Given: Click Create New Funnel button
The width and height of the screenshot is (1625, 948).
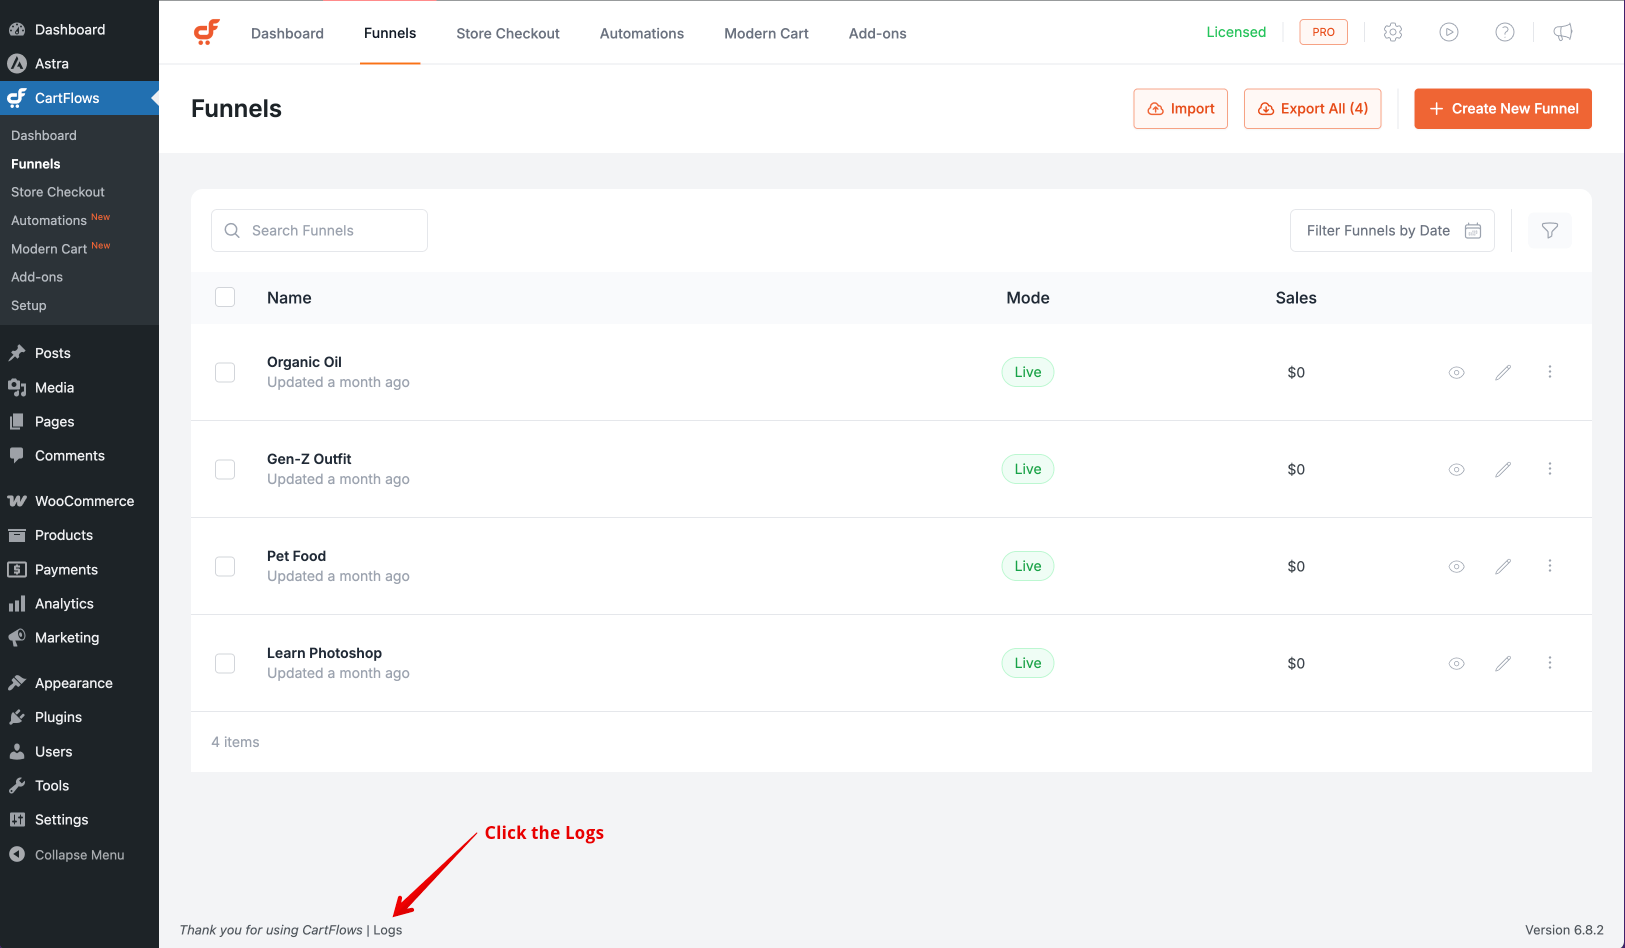Looking at the screenshot, I should click(1503, 108).
